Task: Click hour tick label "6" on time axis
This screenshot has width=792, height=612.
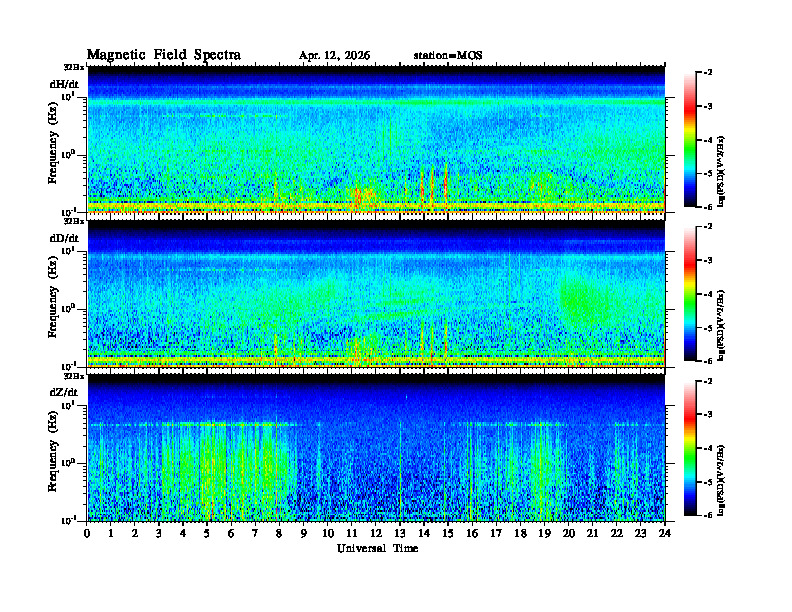Action: [x=231, y=533]
